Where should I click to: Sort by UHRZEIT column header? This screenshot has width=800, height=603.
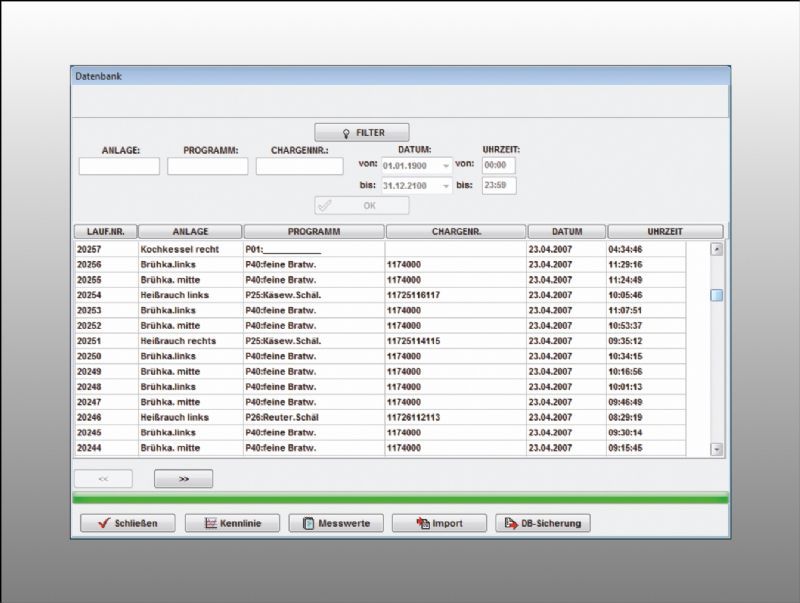pyautogui.click(x=665, y=232)
